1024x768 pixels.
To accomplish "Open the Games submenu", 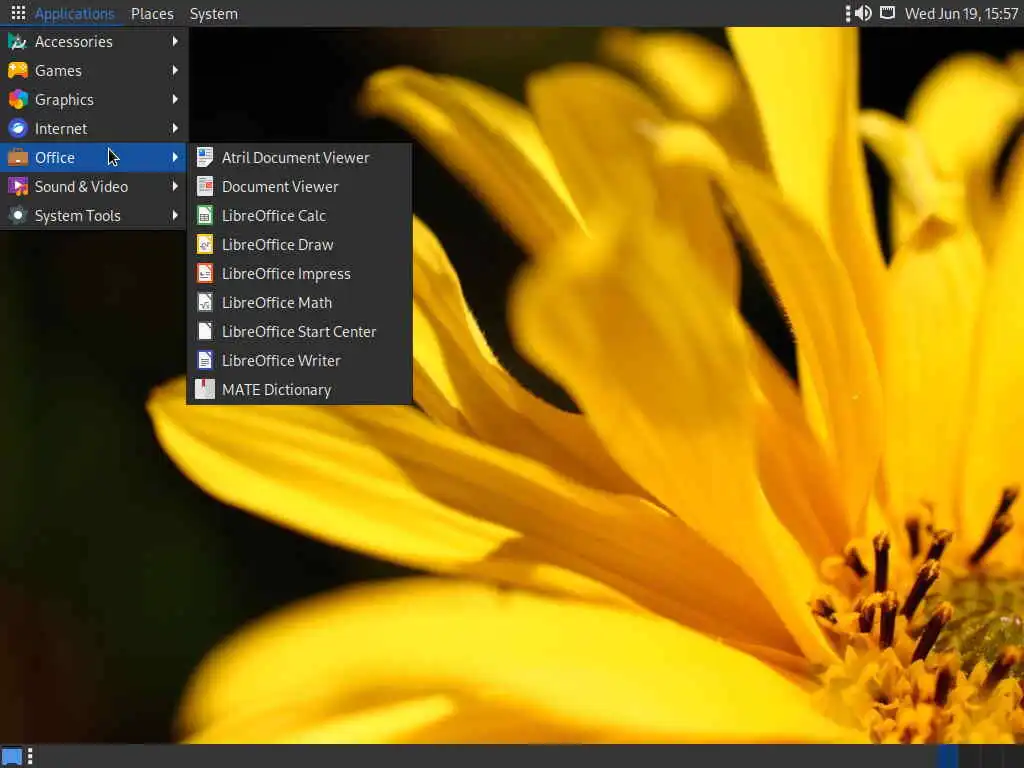I will (94, 71).
